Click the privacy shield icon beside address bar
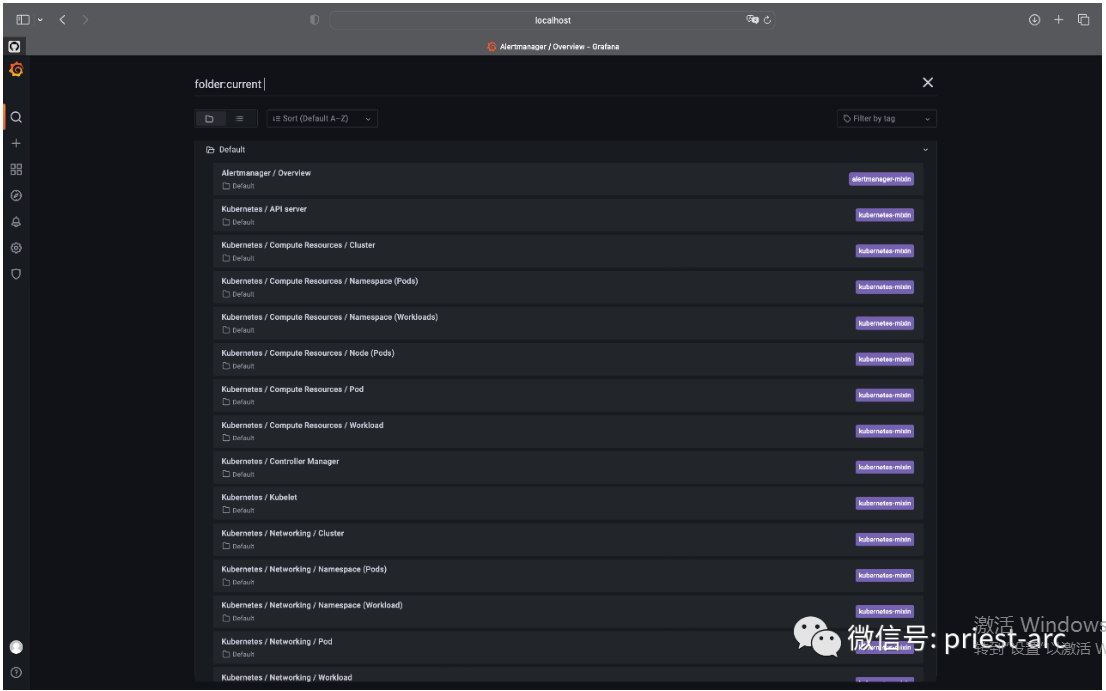The width and height of the screenshot is (1106, 691). tap(315, 20)
